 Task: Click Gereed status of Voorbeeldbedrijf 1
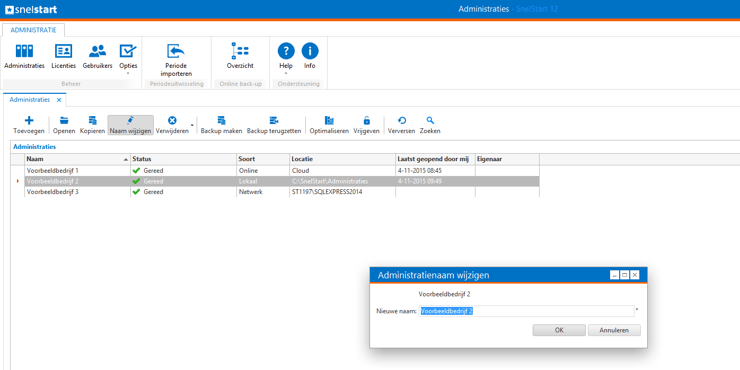click(x=183, y=170)
